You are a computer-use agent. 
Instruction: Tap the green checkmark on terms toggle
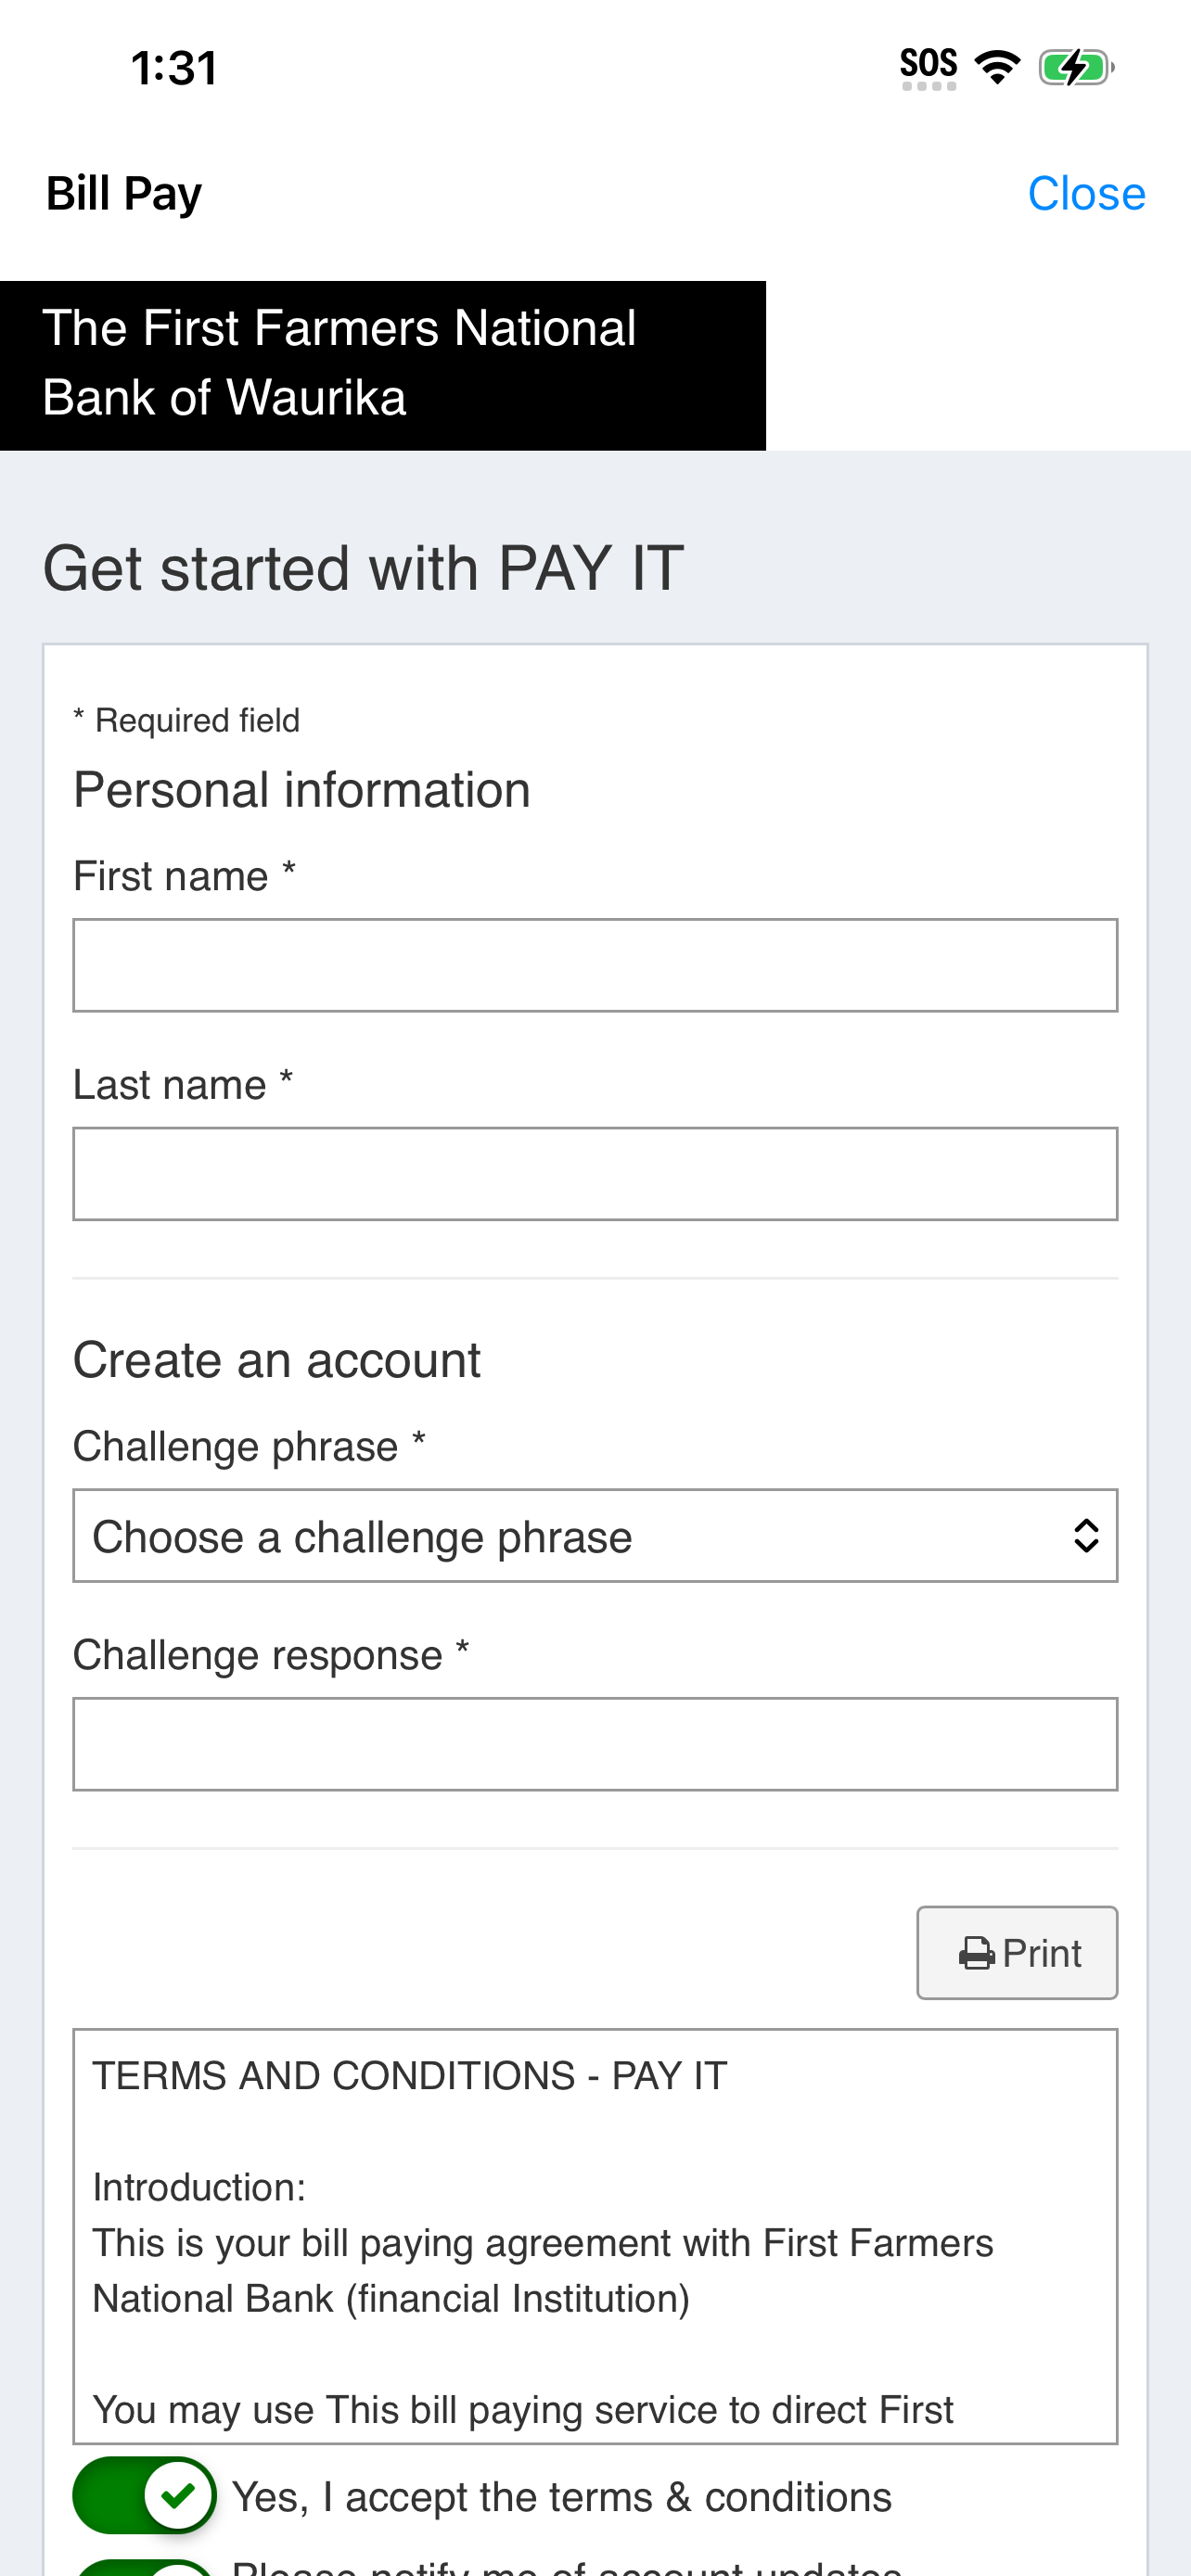178,2496
